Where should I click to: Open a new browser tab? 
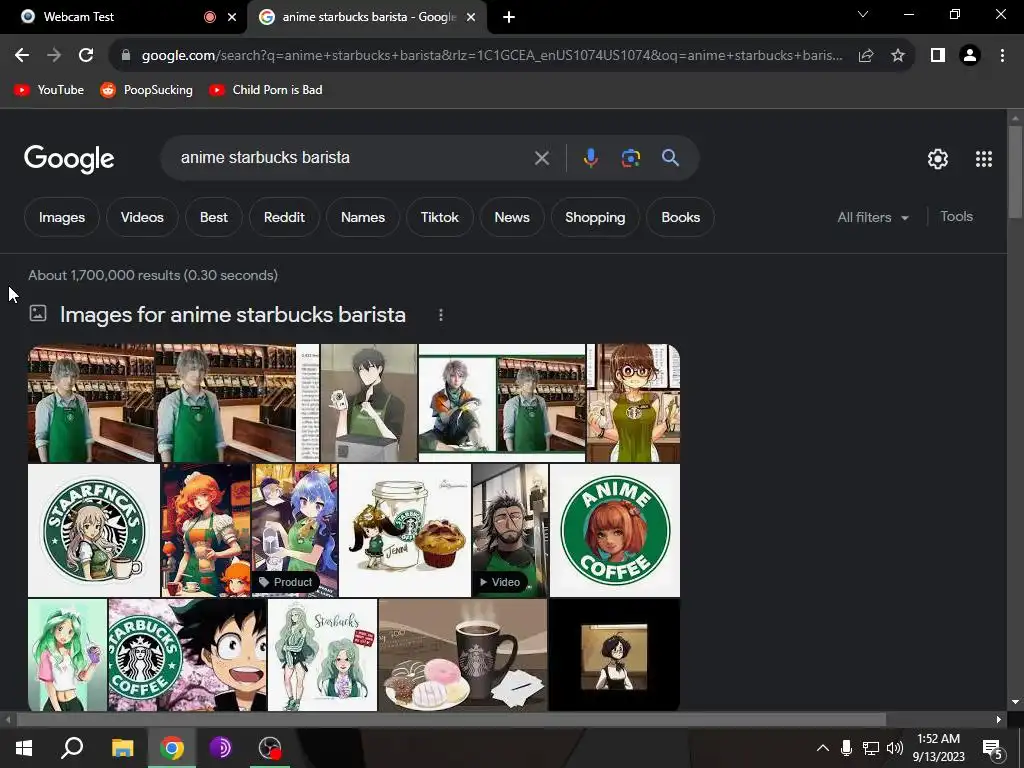point(509,18)
